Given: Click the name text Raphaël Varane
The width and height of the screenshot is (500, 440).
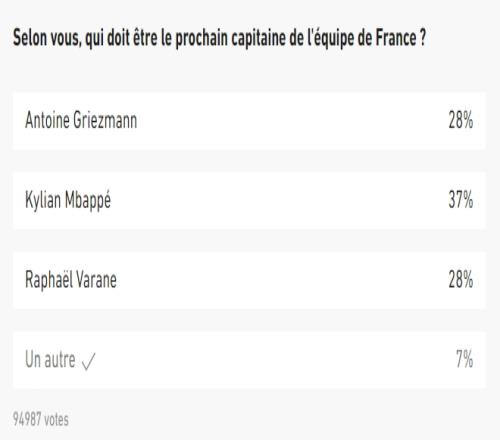Looking at the screenshot, I should pyautogui.click(x=71, y=279).
